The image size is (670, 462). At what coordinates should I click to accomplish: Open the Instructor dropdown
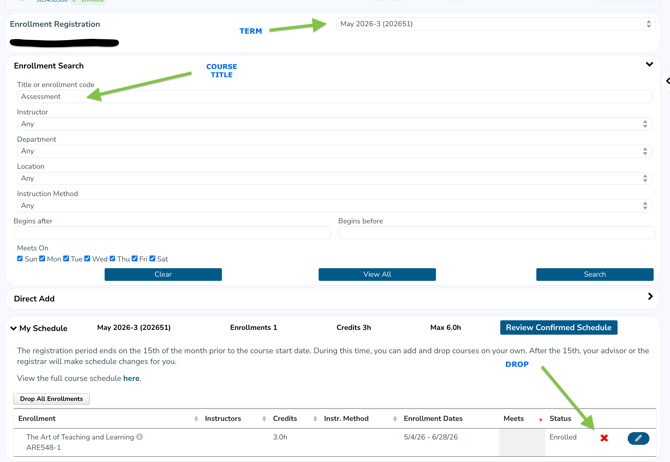tap(334, 124)
